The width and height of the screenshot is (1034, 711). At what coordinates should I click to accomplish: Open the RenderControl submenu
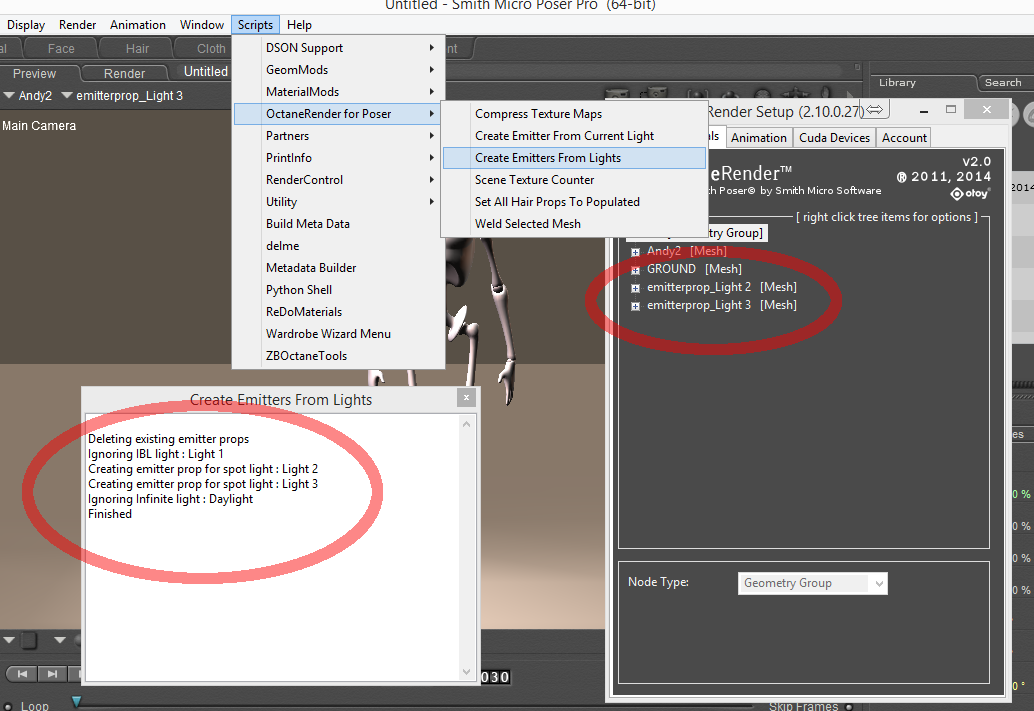click(339, 179)
